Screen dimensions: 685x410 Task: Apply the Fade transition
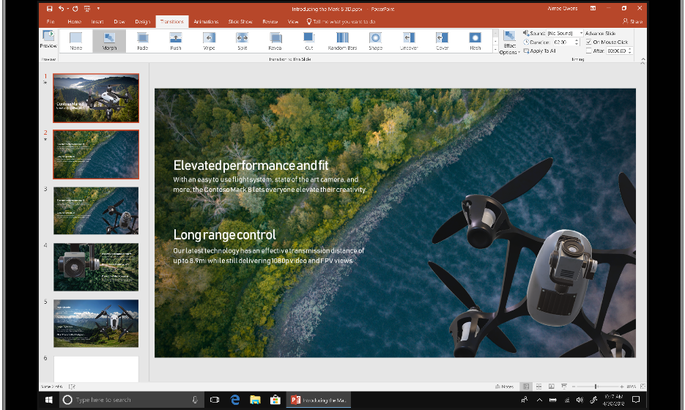click(x=142, y=41)
